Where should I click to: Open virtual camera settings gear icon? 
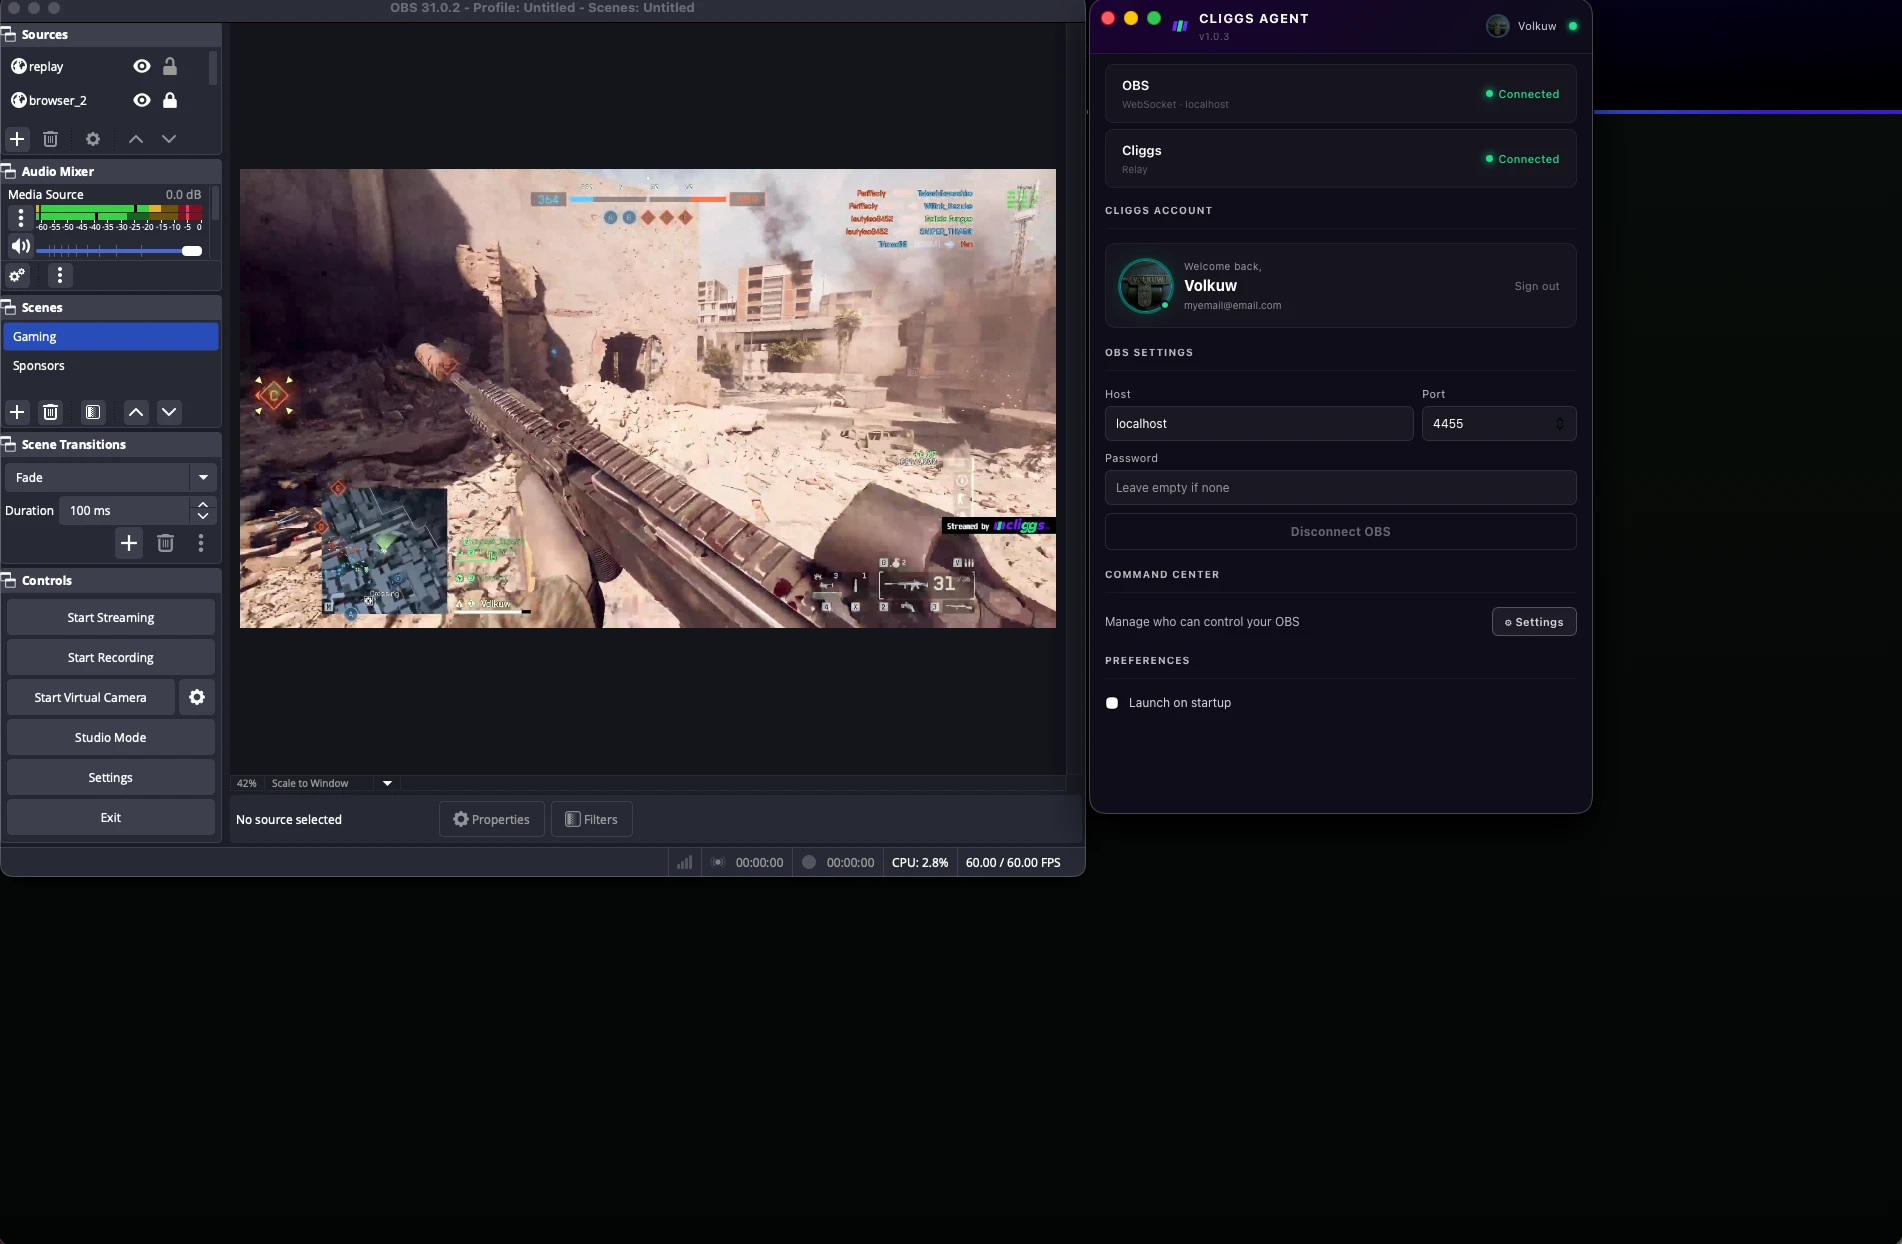[x=197, y=698]
